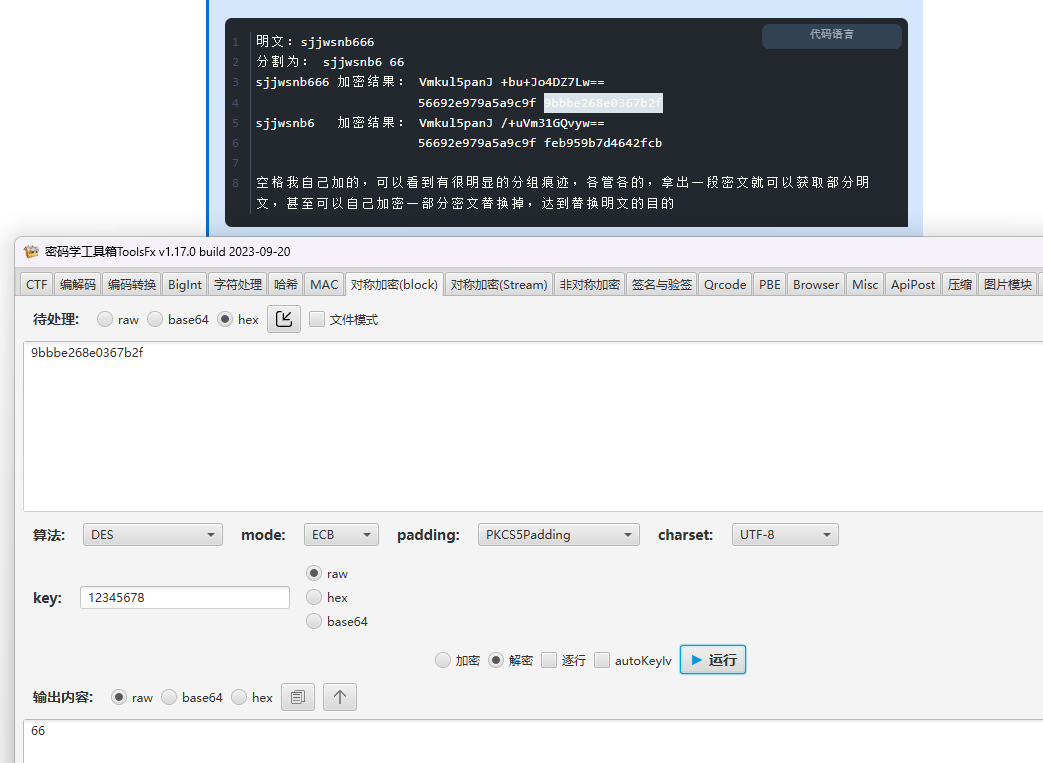Switch to the 哈希 tab
The image size is (1043, 763).
pyautogui.click(x=286, y=284)
